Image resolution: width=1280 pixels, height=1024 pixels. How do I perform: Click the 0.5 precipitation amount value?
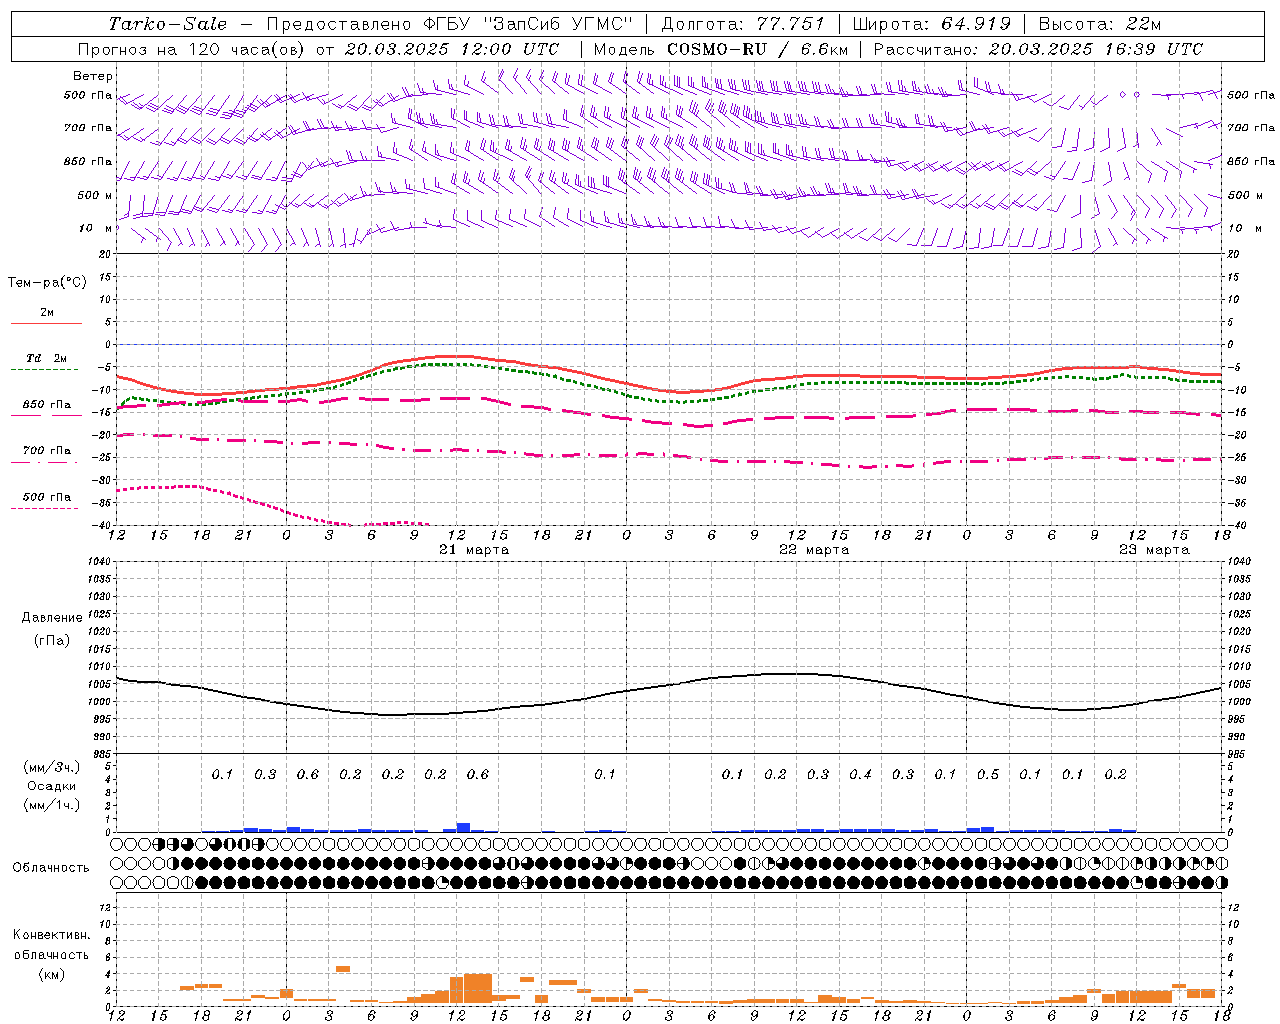[x=988, y=775]
